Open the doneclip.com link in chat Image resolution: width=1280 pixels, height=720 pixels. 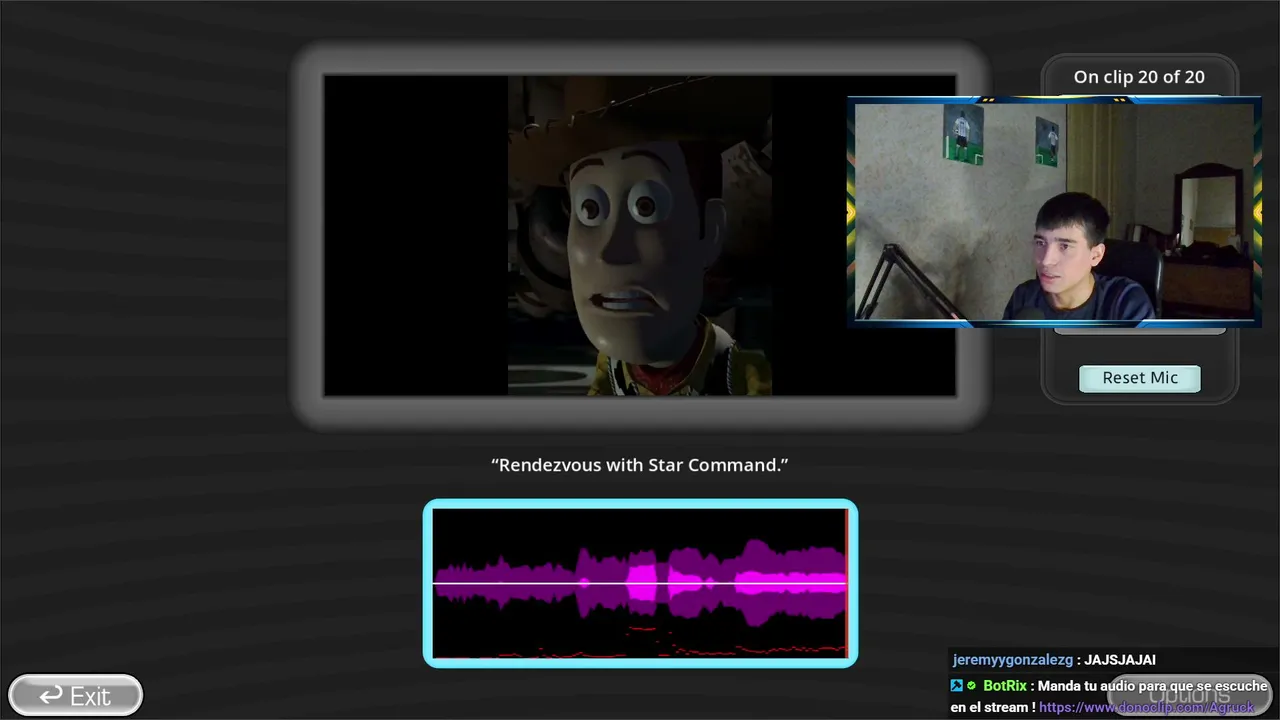[x=1146, y=707]
